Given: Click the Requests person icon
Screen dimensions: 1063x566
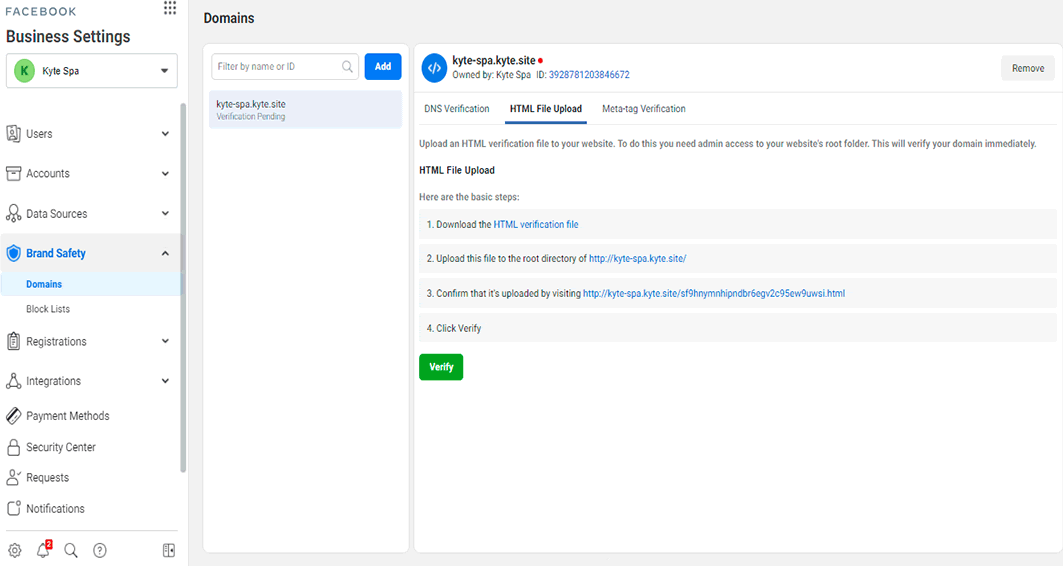Looking at the screenshot, I should click(x=14, y=477).
